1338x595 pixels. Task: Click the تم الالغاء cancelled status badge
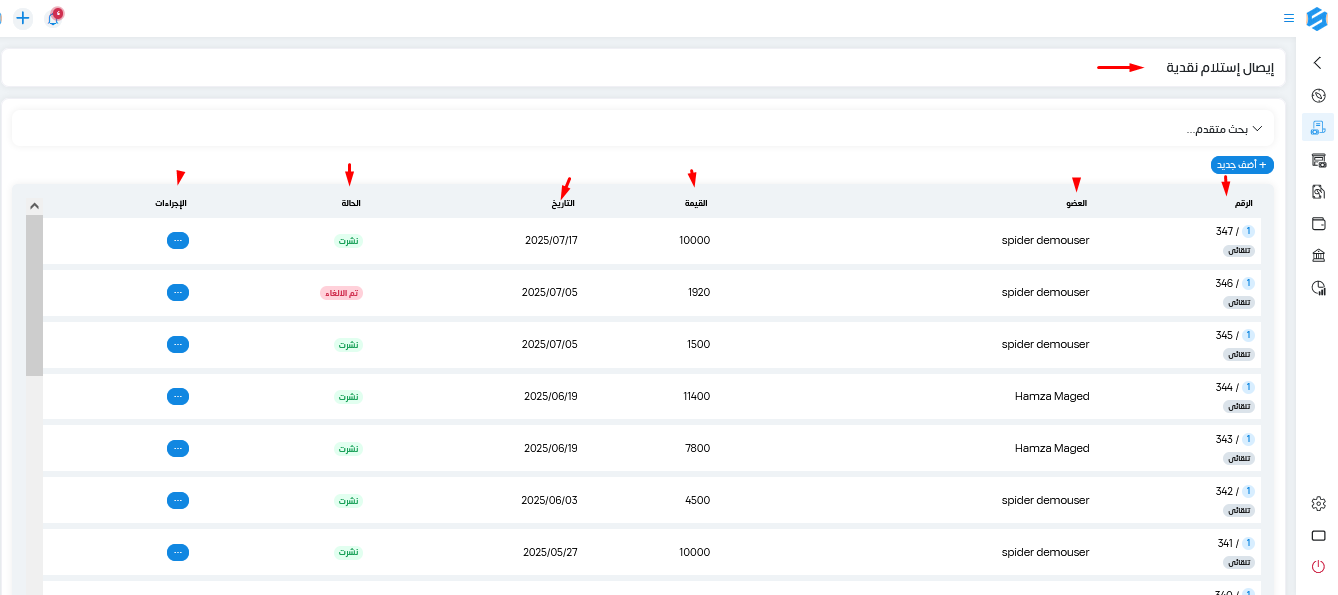[x=341, y=293]
